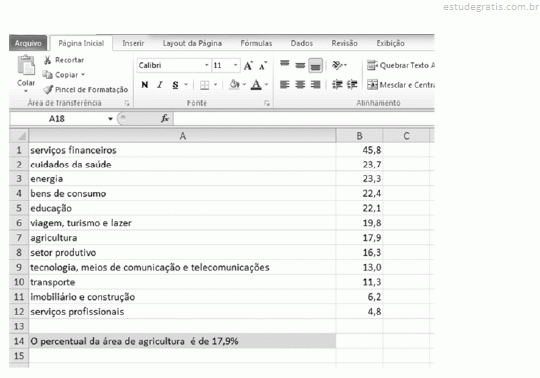Click cell 'O percentual da área de agricultura'
This screenshot has height=378, width=540.
[x=183, y=341]
